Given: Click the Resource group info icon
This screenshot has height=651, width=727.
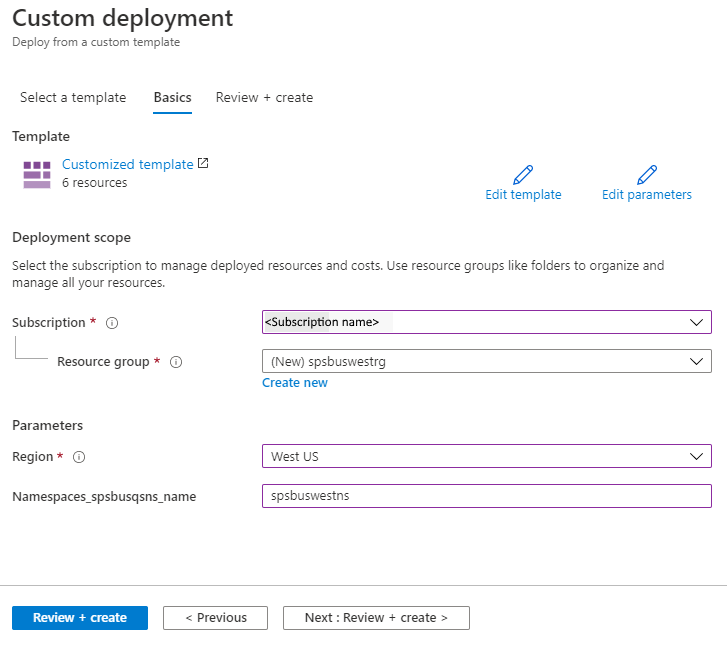Looking at the screenshot, I should (x=176, y=362).
